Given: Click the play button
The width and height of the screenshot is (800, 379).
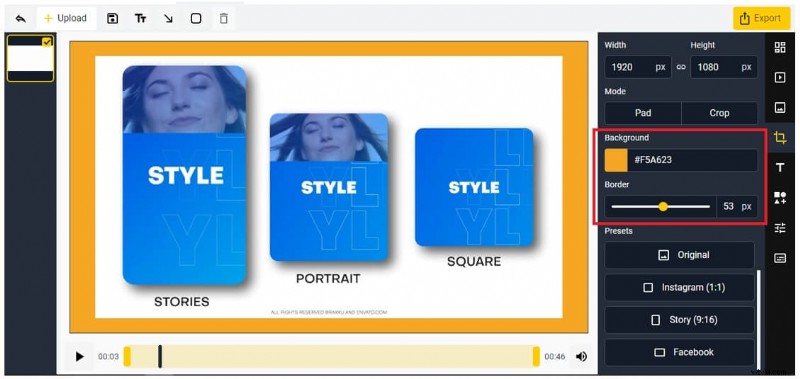Looking at the screenshot, I should (80, 357).
